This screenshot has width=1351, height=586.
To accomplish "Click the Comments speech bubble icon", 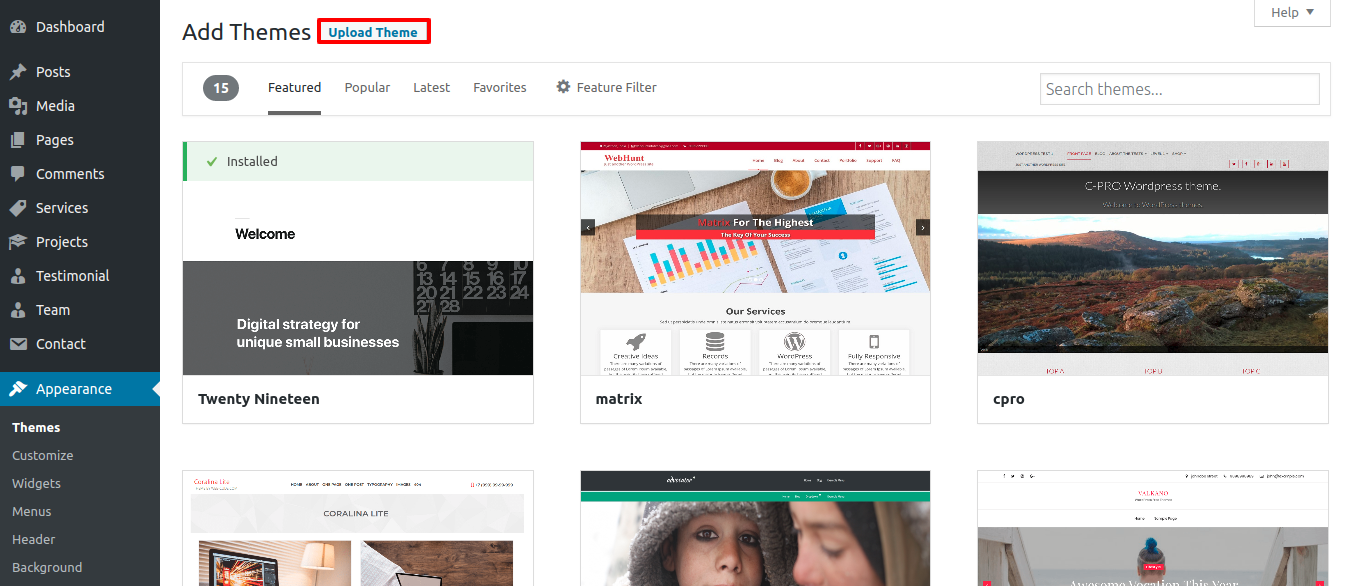I will 18,174.
